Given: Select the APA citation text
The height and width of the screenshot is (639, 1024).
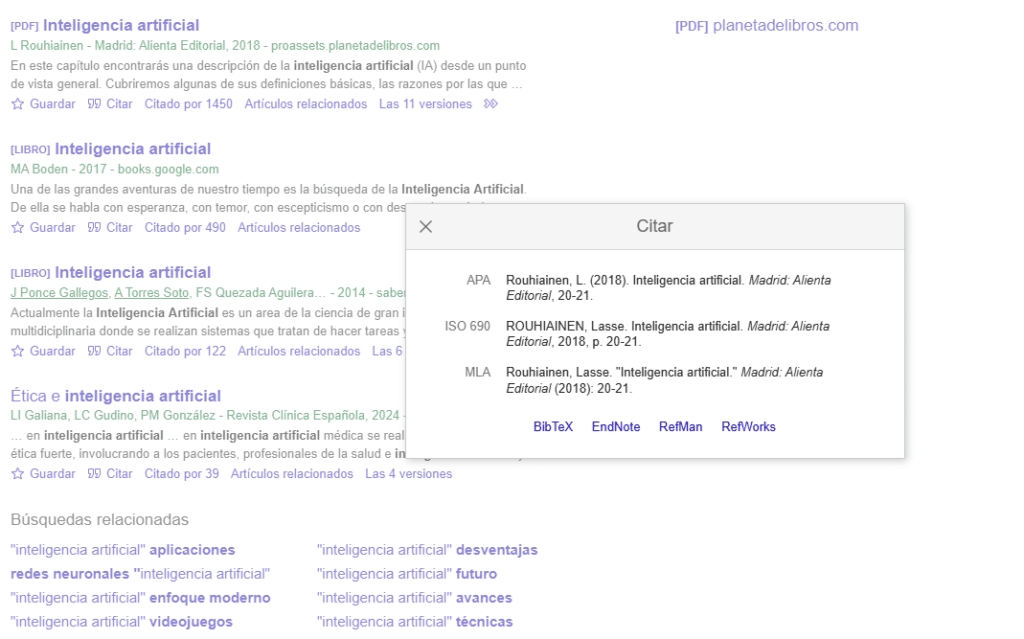Looking at the screenshot, I should pos(668,288).
